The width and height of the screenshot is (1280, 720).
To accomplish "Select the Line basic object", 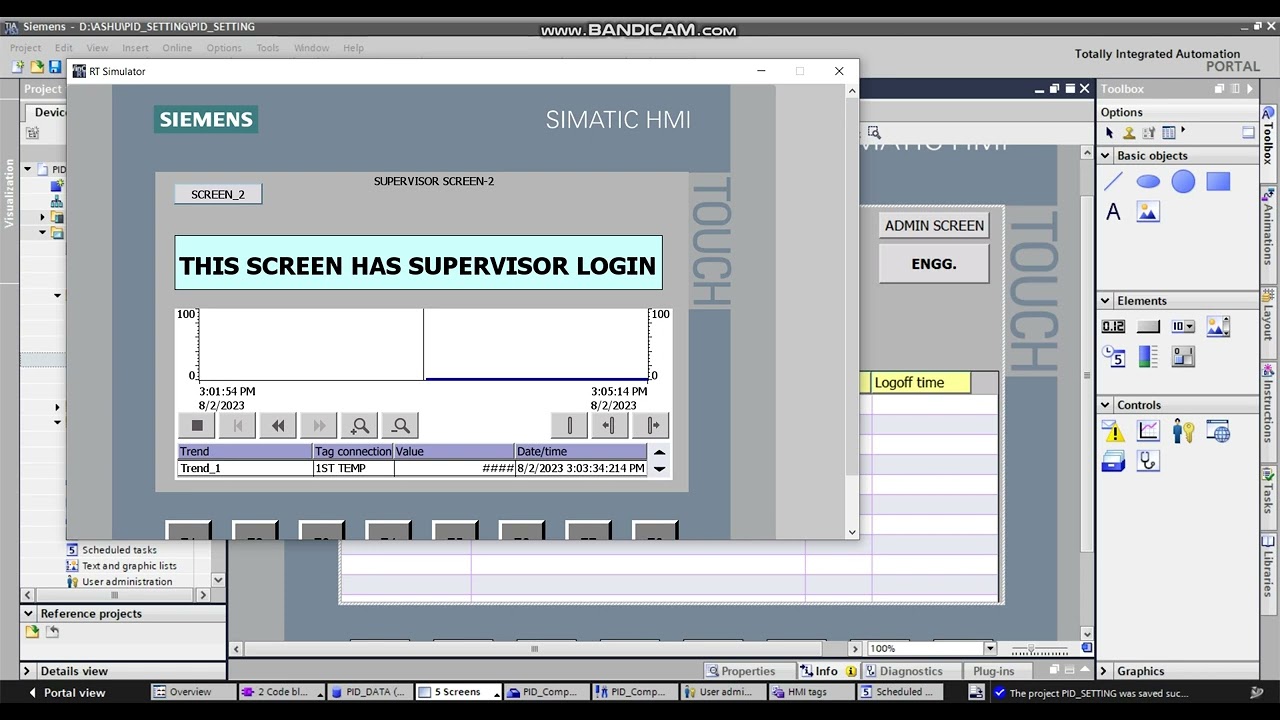I will click(x=1113, y=181).
